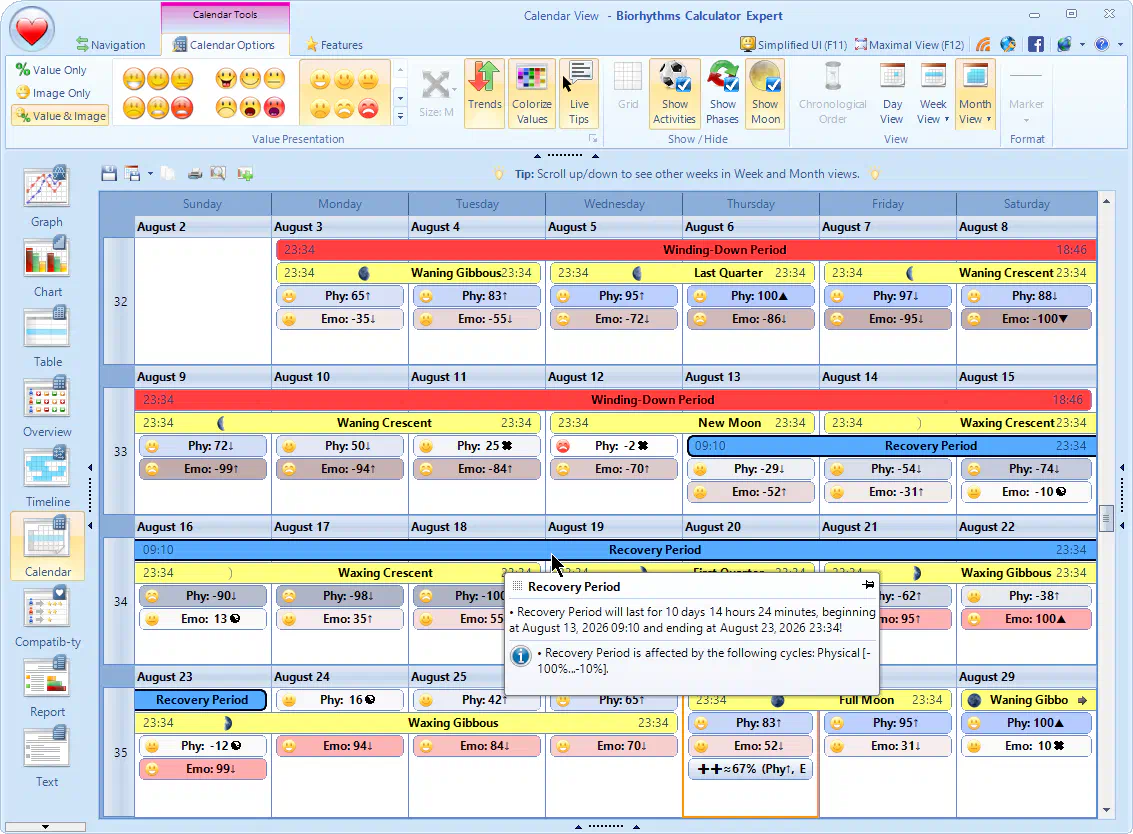Image resolution: width=1133 pixels, height=834 pixels.
Task: Click the RSS feed icon
Action: click(983, 44)
